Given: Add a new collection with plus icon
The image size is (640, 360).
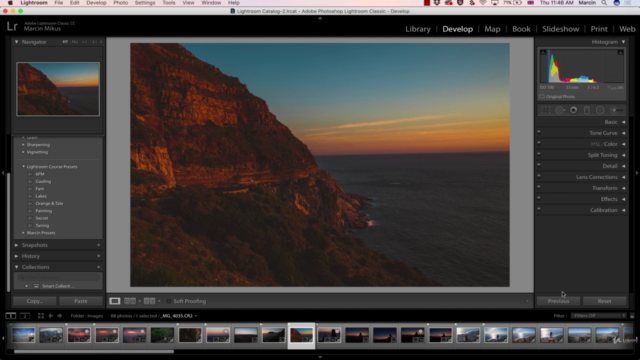Looking at the screenshot, I should point(98,267).
